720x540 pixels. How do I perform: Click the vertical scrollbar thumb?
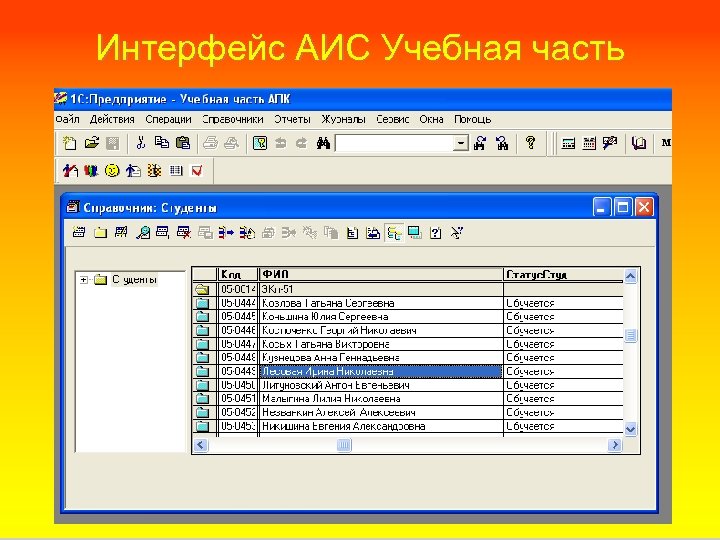[631, 335]
